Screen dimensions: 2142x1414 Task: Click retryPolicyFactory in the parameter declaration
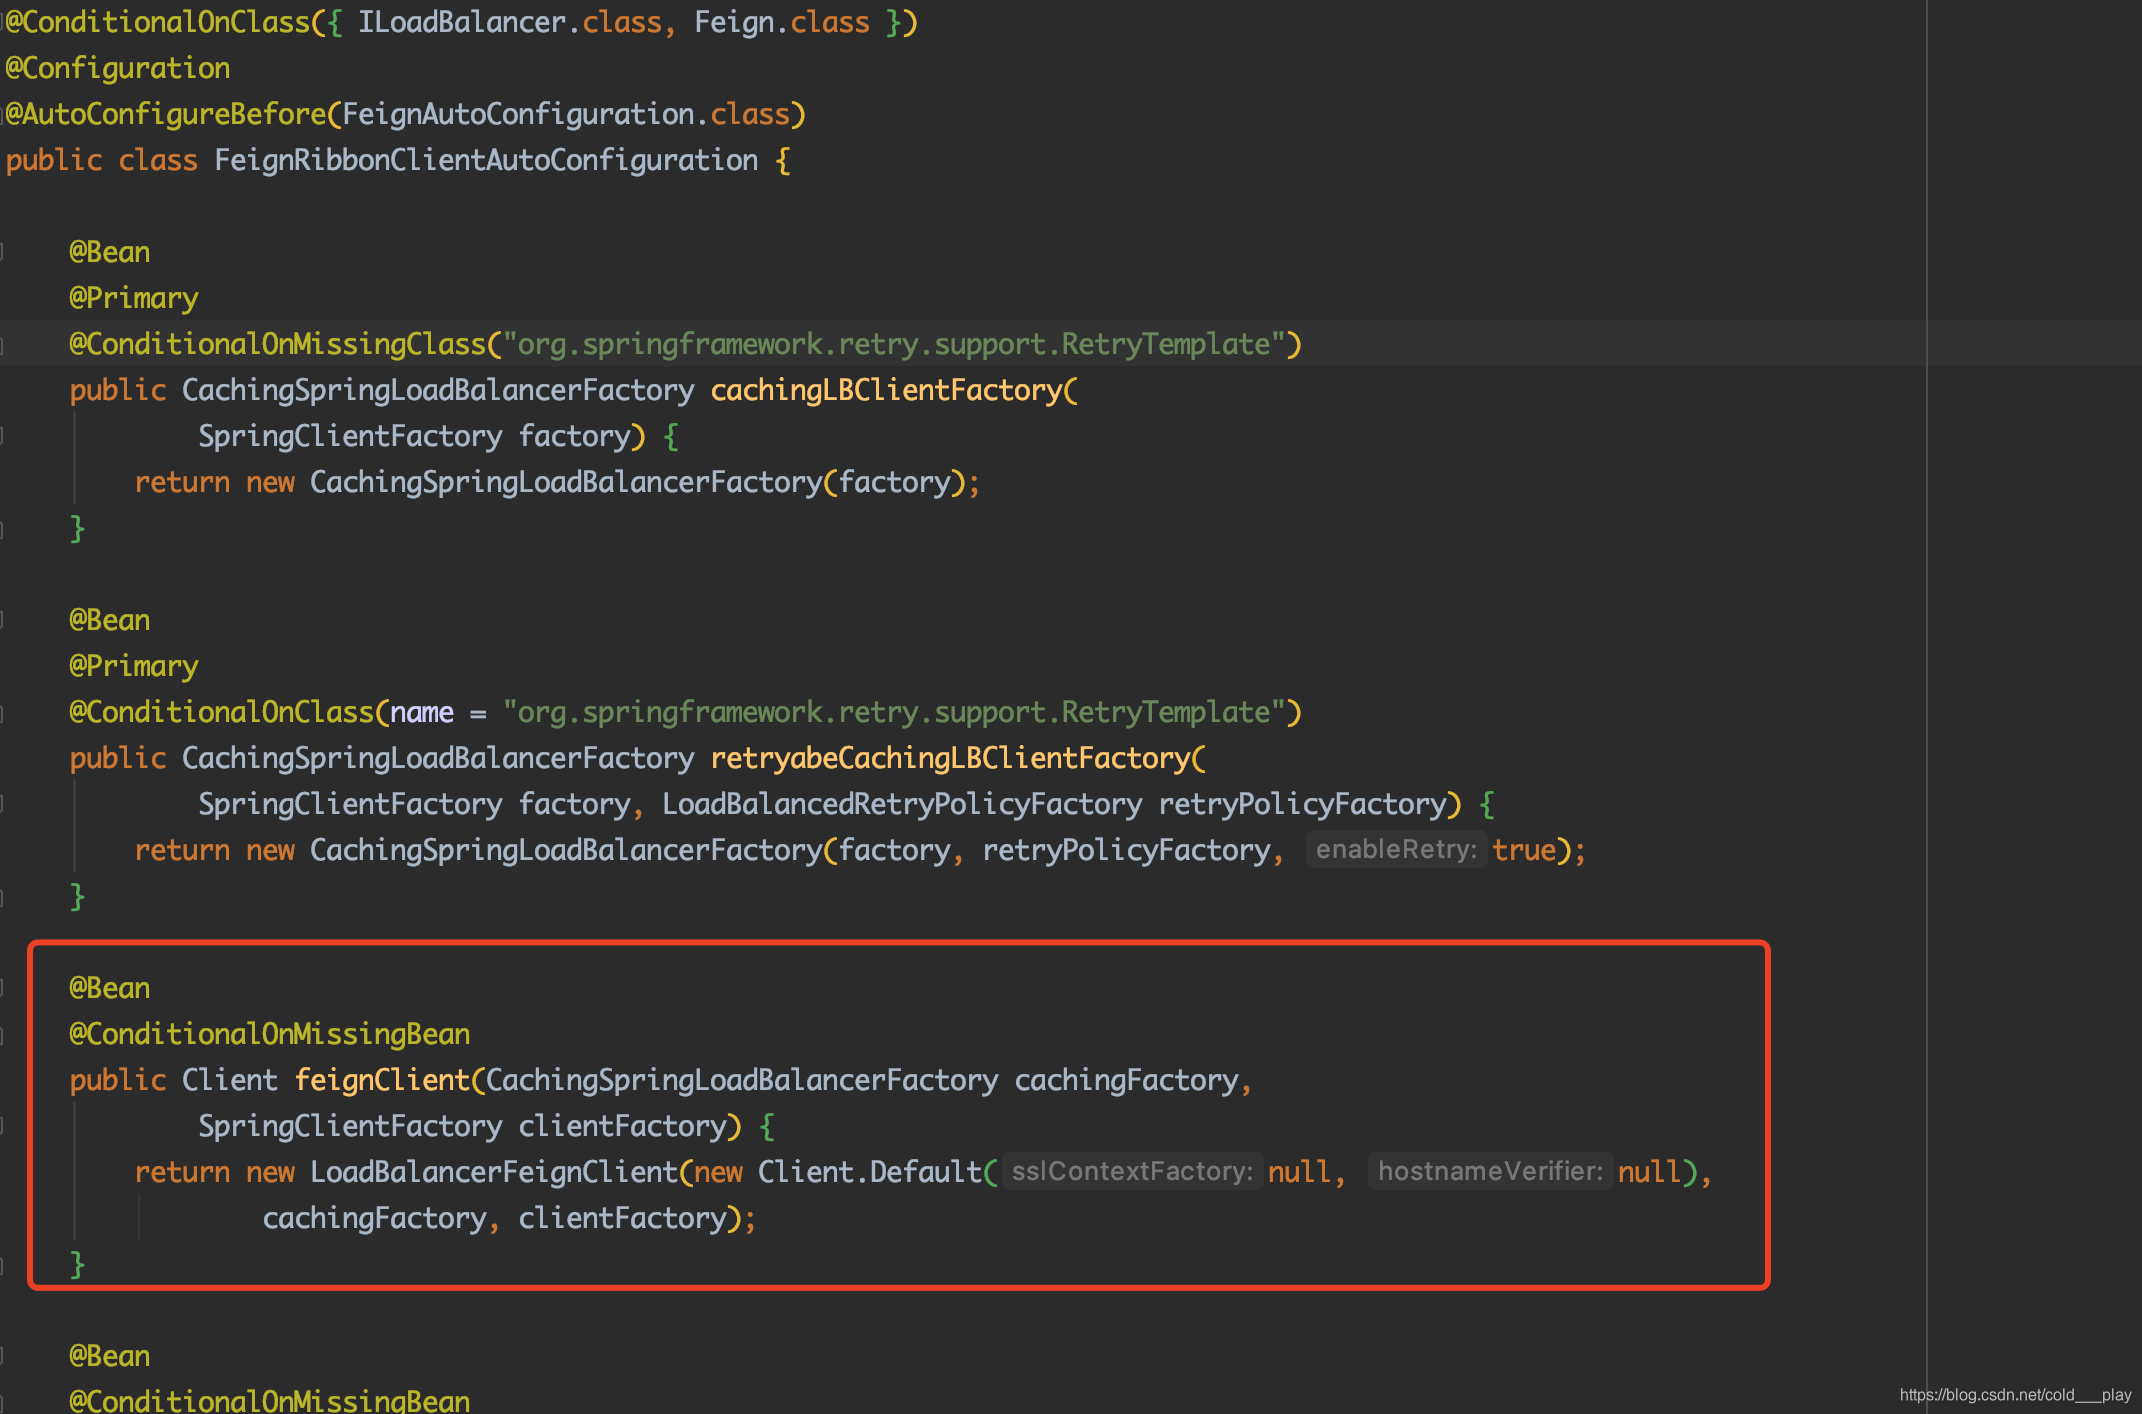coord(1302,804)
